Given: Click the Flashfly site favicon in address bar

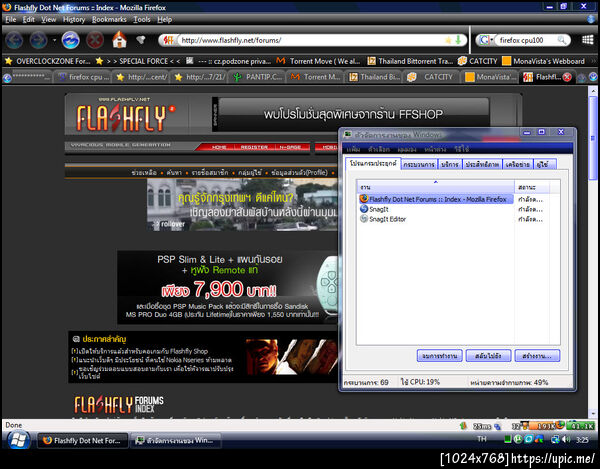Looking at the screenshot, I should click(x=168, y=40).
